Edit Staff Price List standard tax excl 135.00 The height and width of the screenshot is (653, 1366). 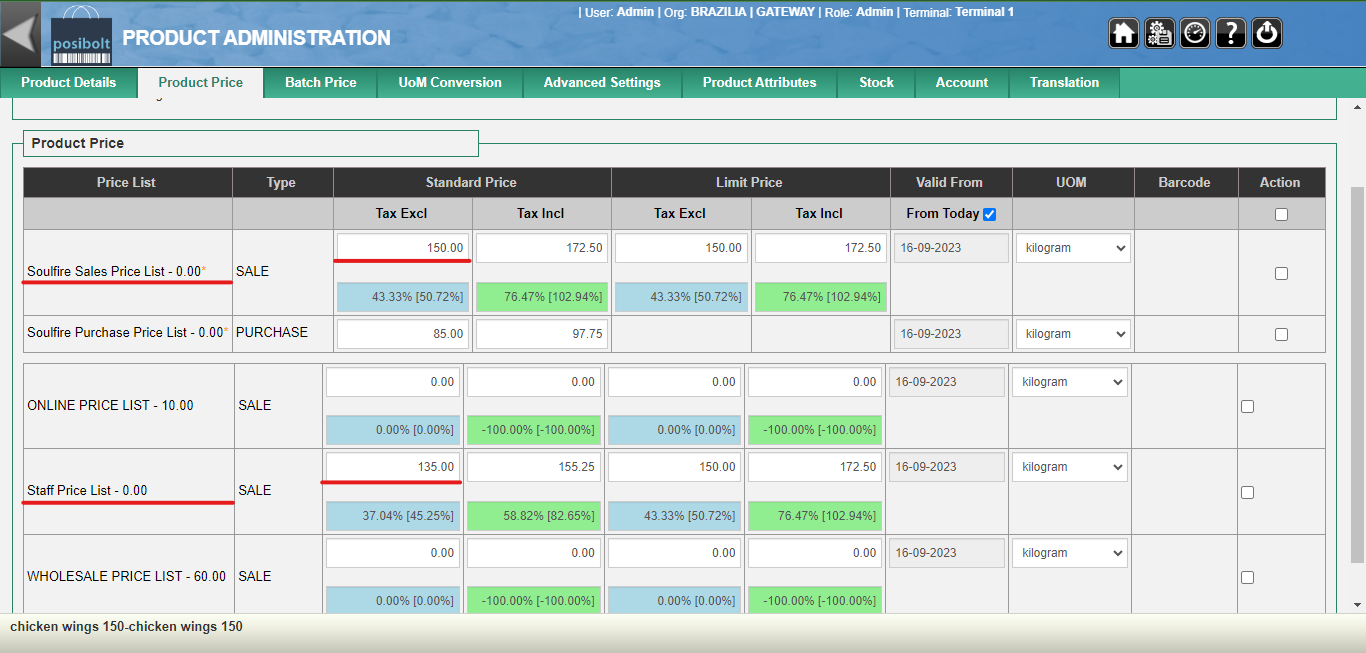coord(393,467)
